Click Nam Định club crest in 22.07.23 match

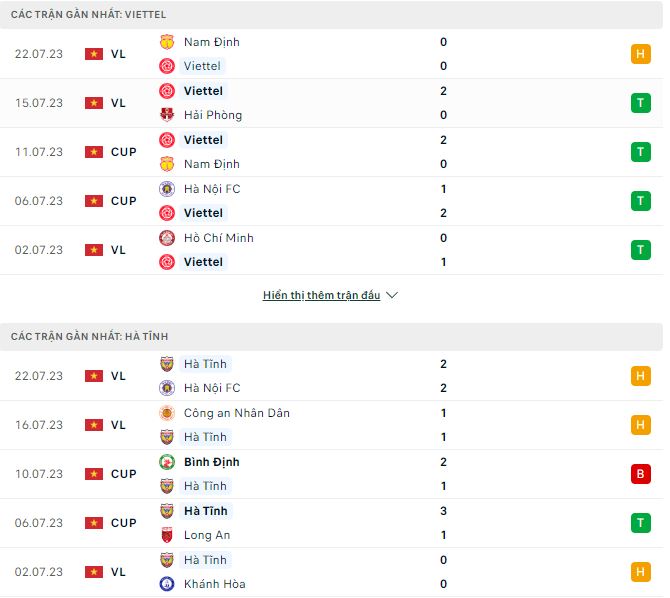pos(167,42)
